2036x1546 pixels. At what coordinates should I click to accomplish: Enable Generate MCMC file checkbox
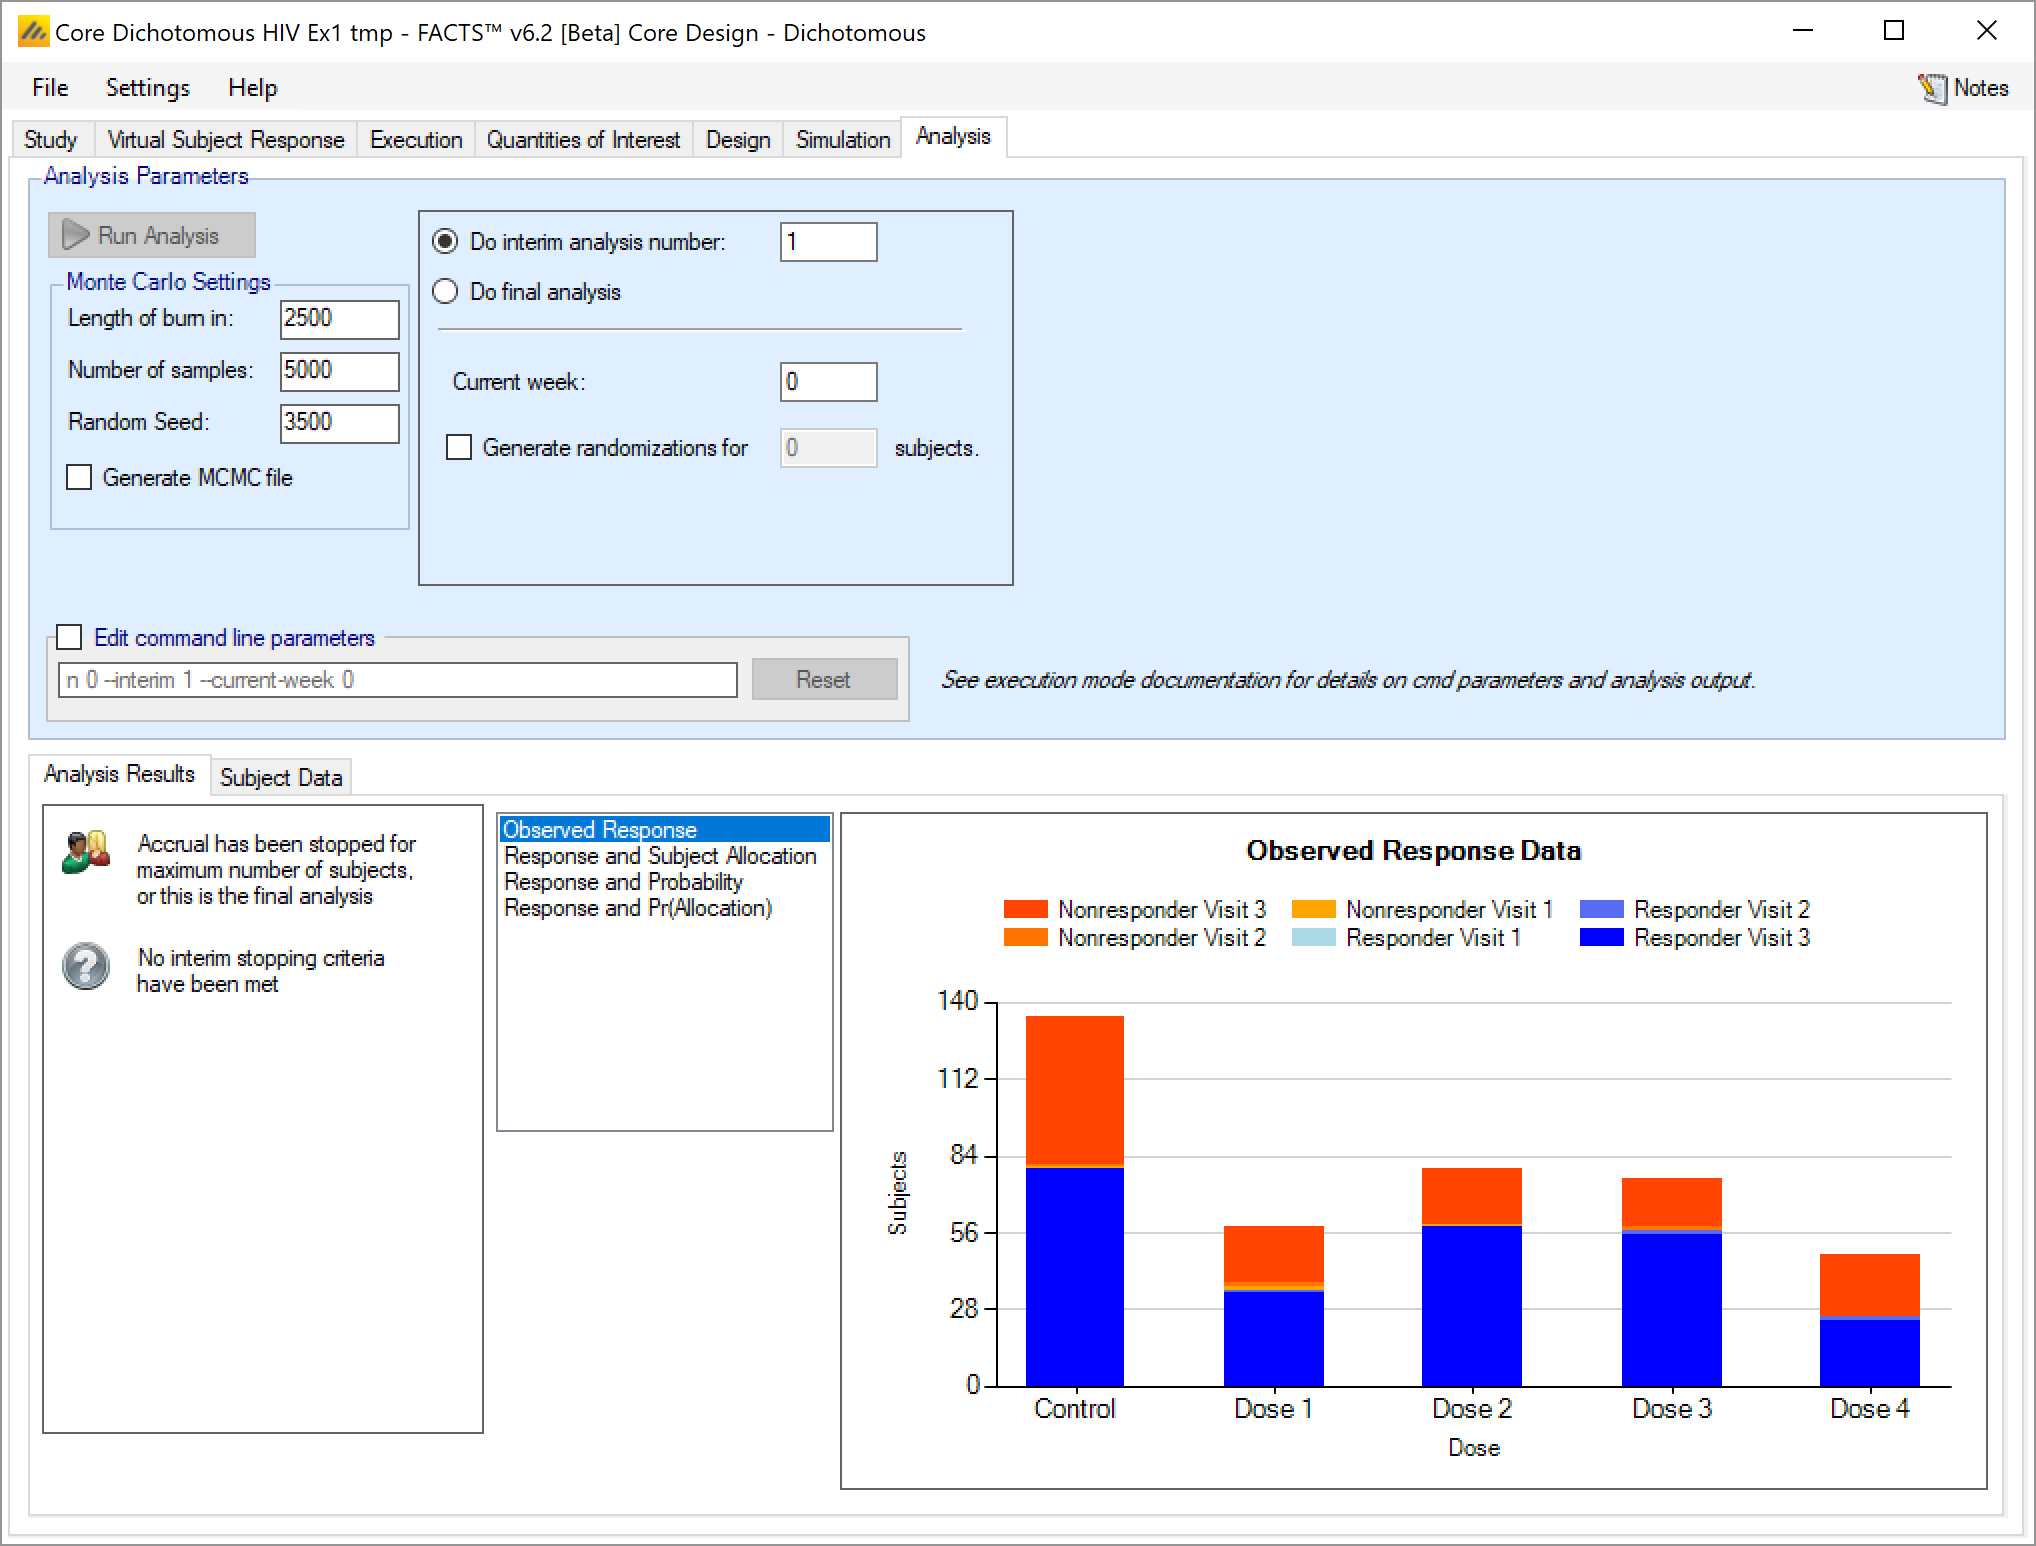pos(79,477)
